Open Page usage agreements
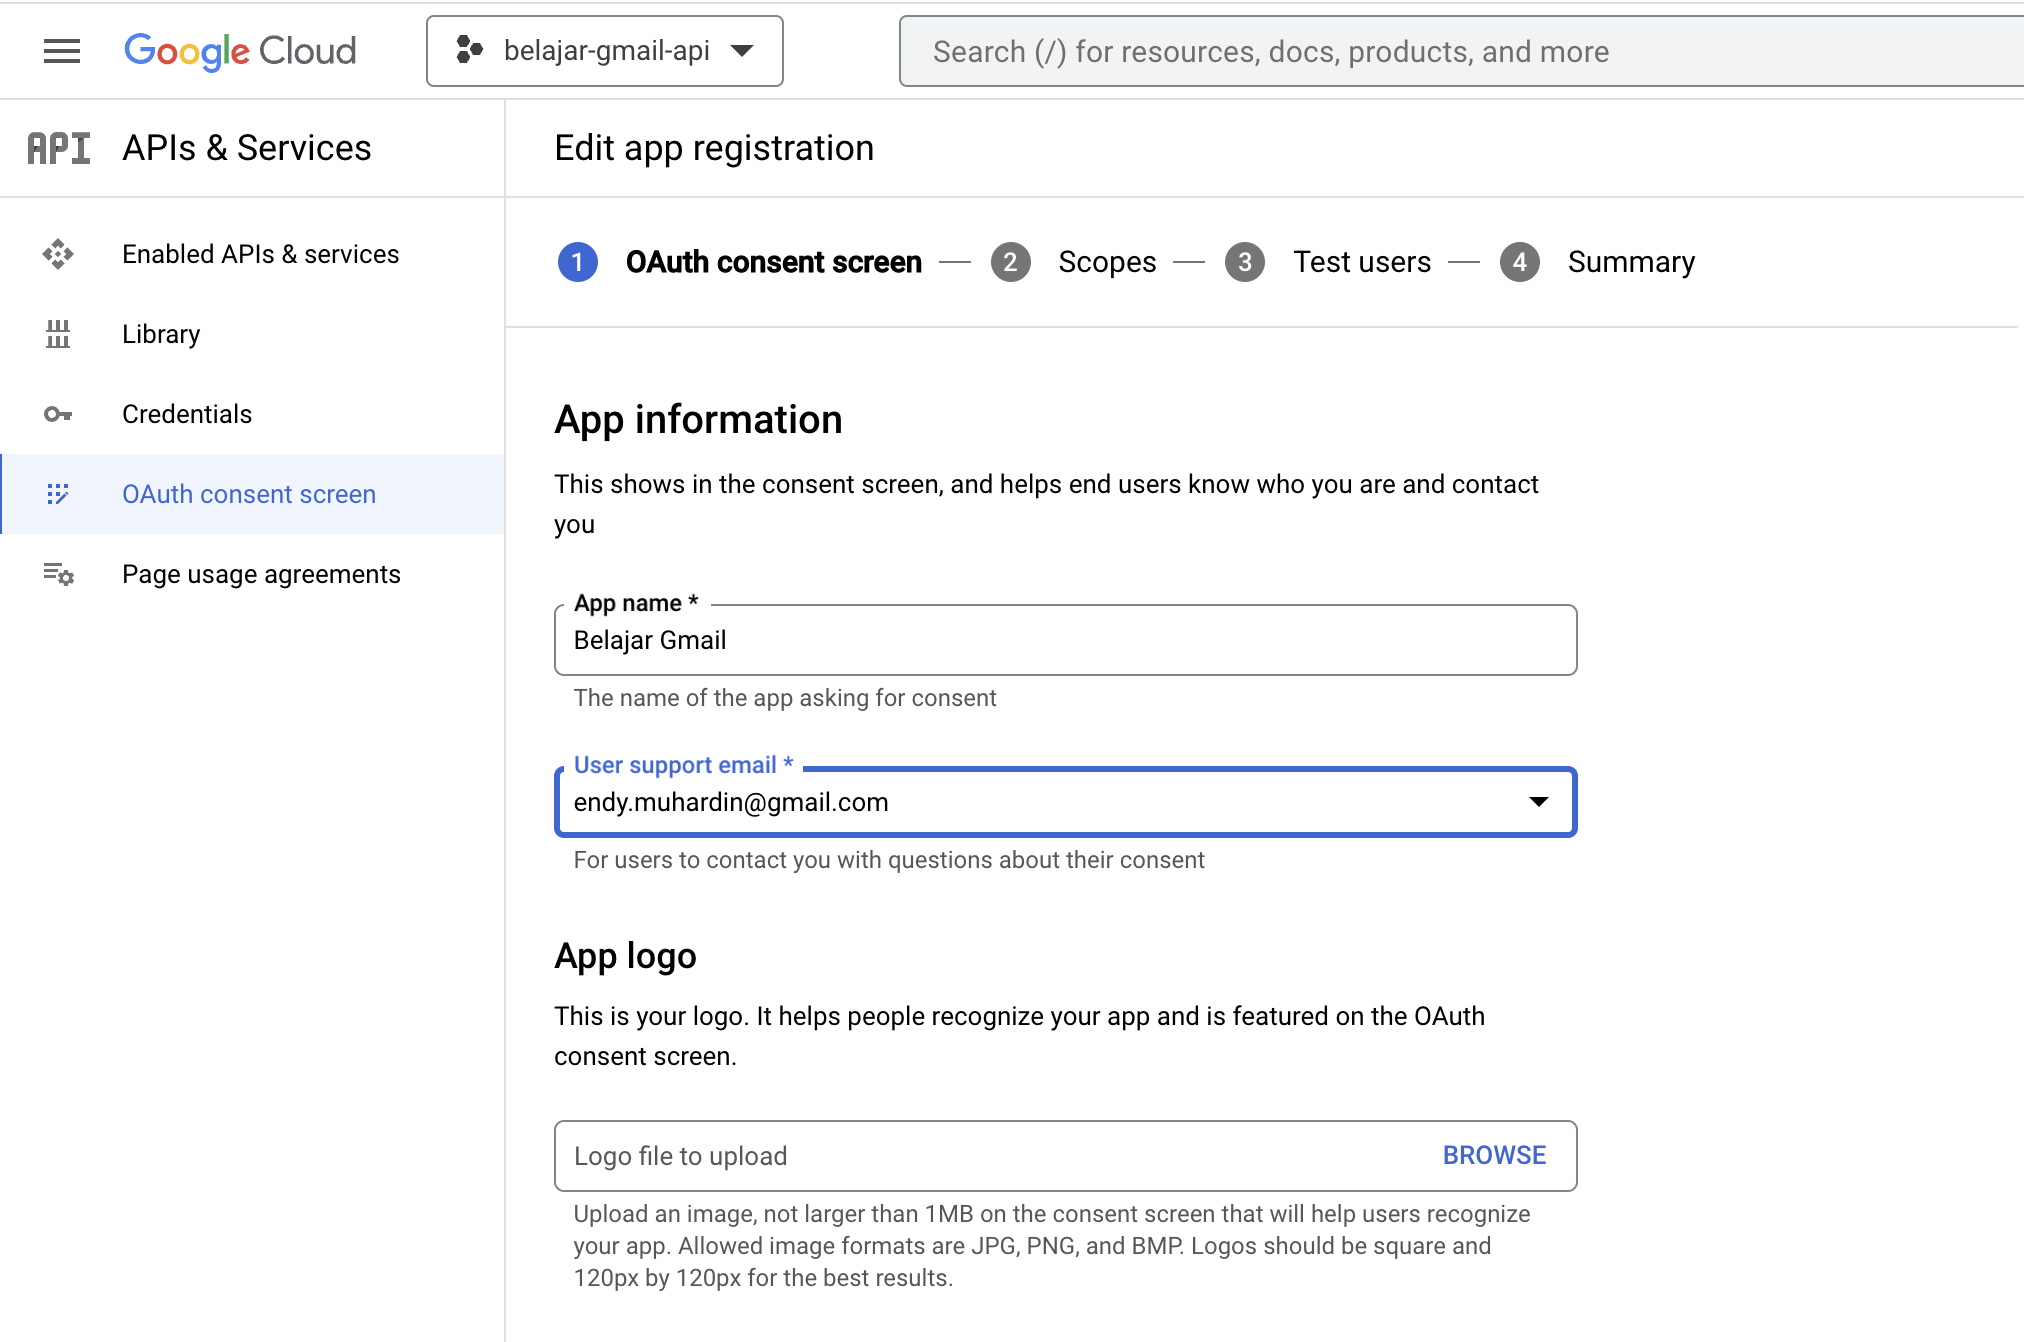The height and width of the screenshot is (1342, 2024). point(261,574)
